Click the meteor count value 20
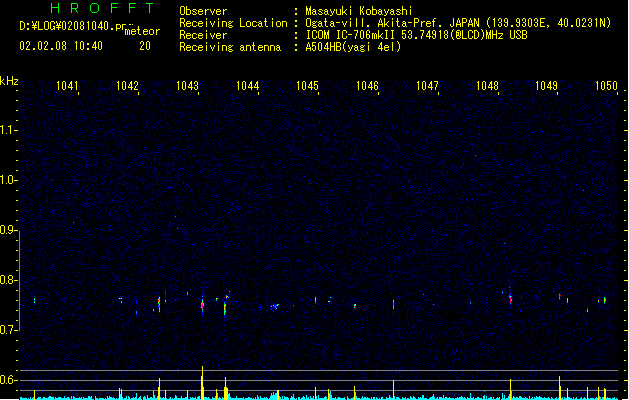This screenshot has height=400, width=629. coord(145,46)
